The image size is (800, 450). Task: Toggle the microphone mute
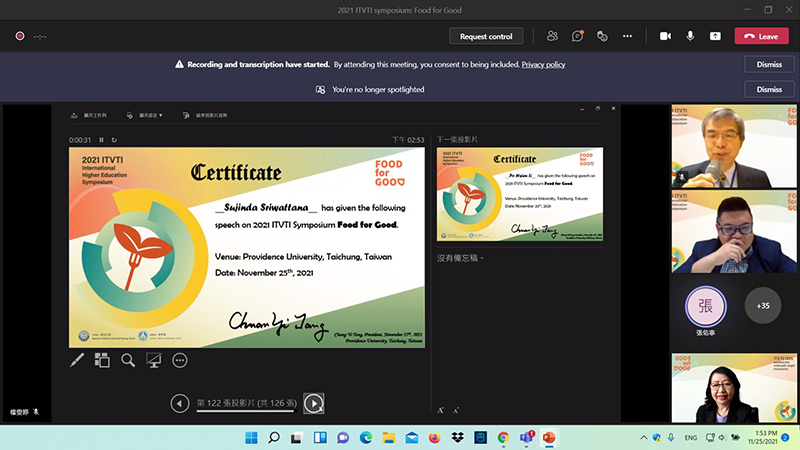click(x=690, y=36)
